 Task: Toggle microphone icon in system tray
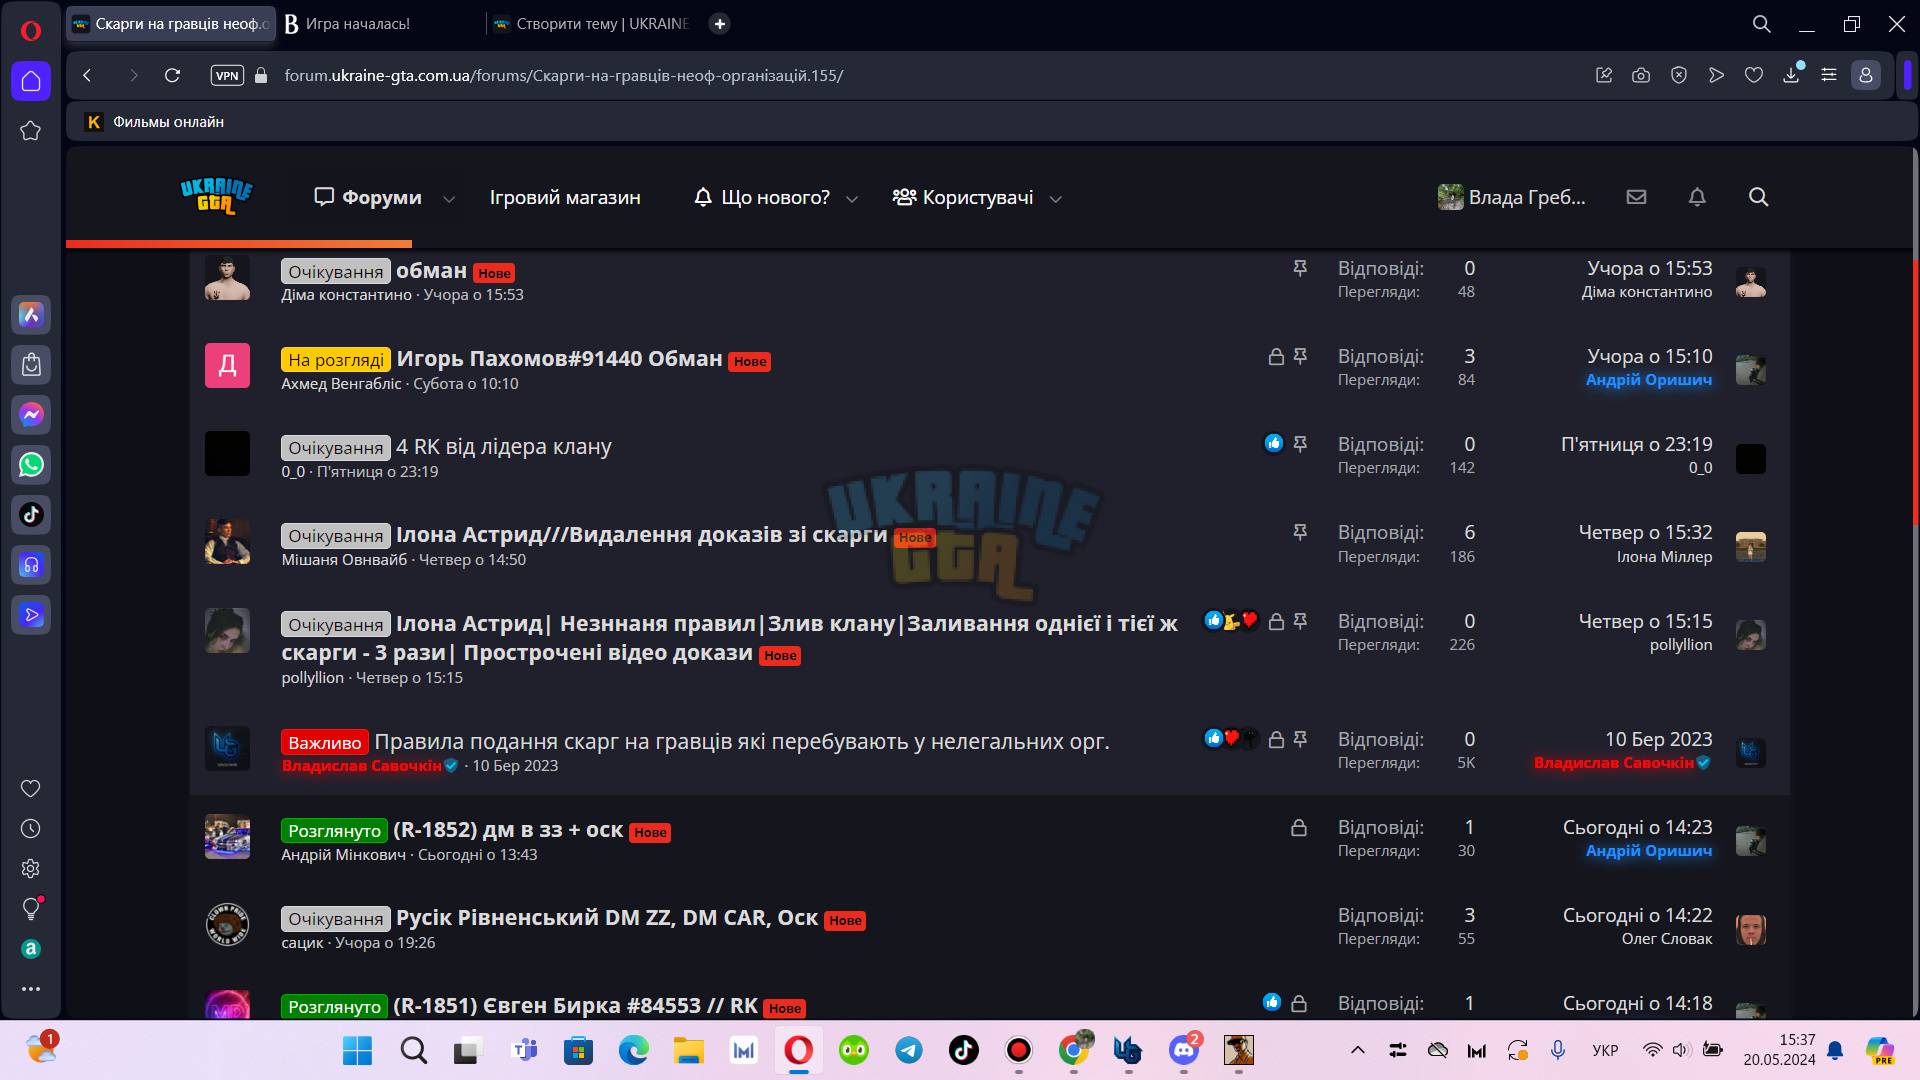[1558, 1050]
